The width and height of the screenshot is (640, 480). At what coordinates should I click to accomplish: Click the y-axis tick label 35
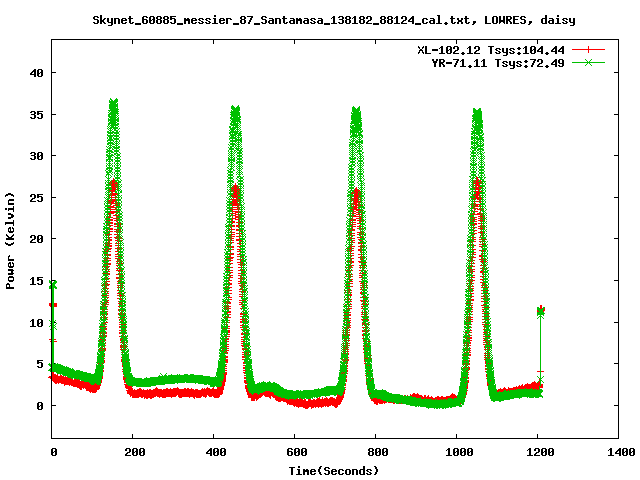36,115
